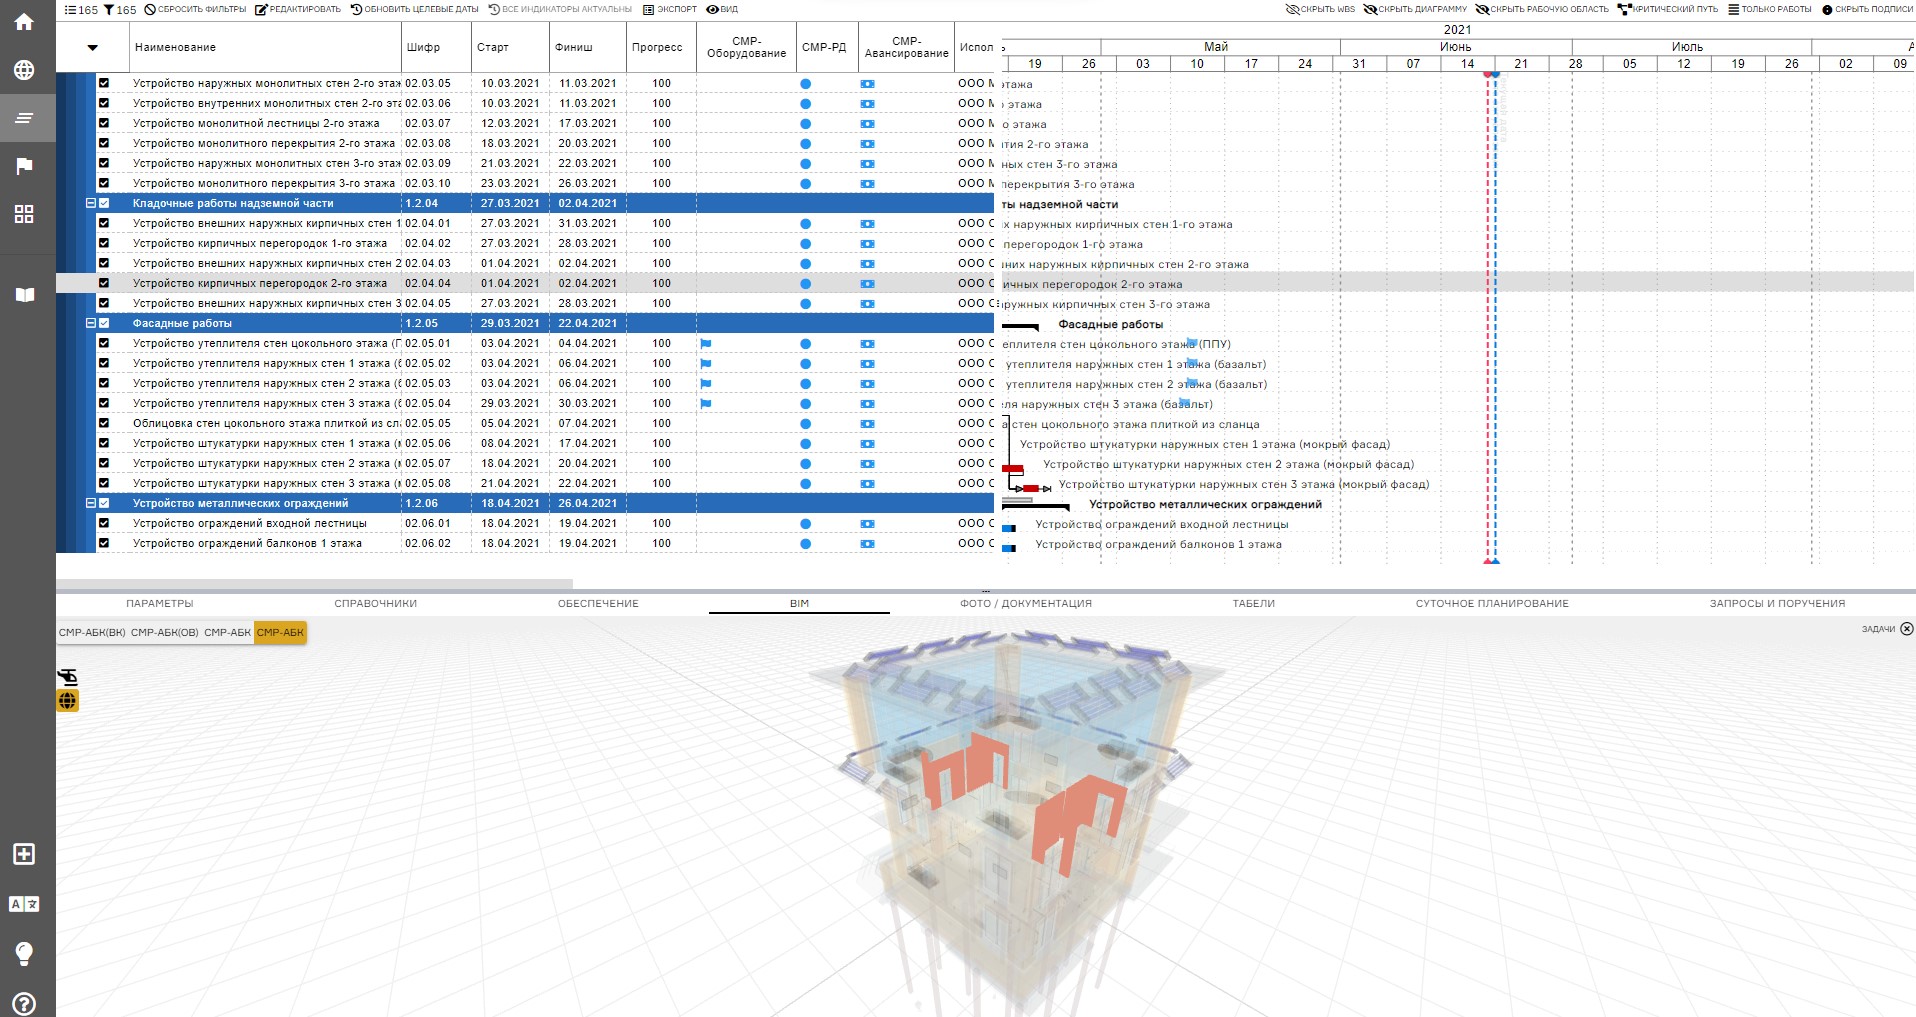The width and height of the screenshot is (1916, 1017).
Task: Click the blue flag for row 02.05.02
Action: click(x=705, y=364)
